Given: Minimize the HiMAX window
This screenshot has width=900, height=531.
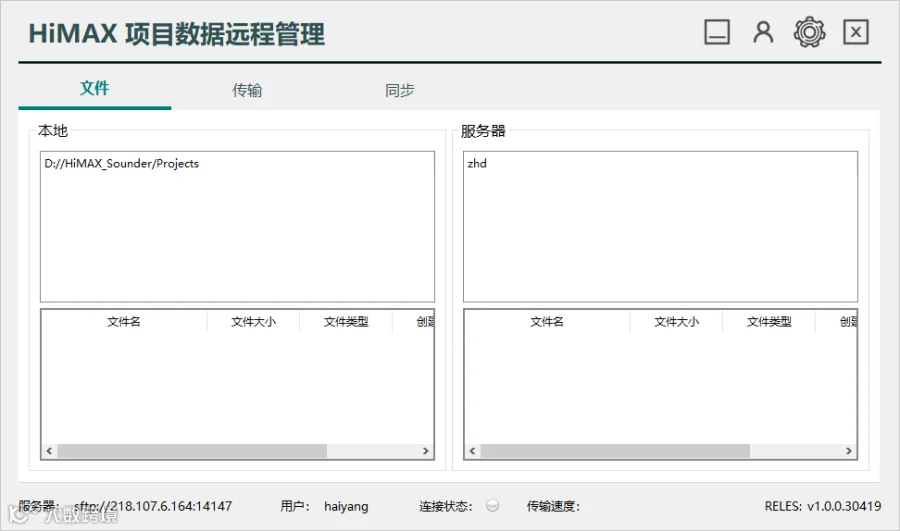Looking at the screenshot, I should click(x=717, y=32).
